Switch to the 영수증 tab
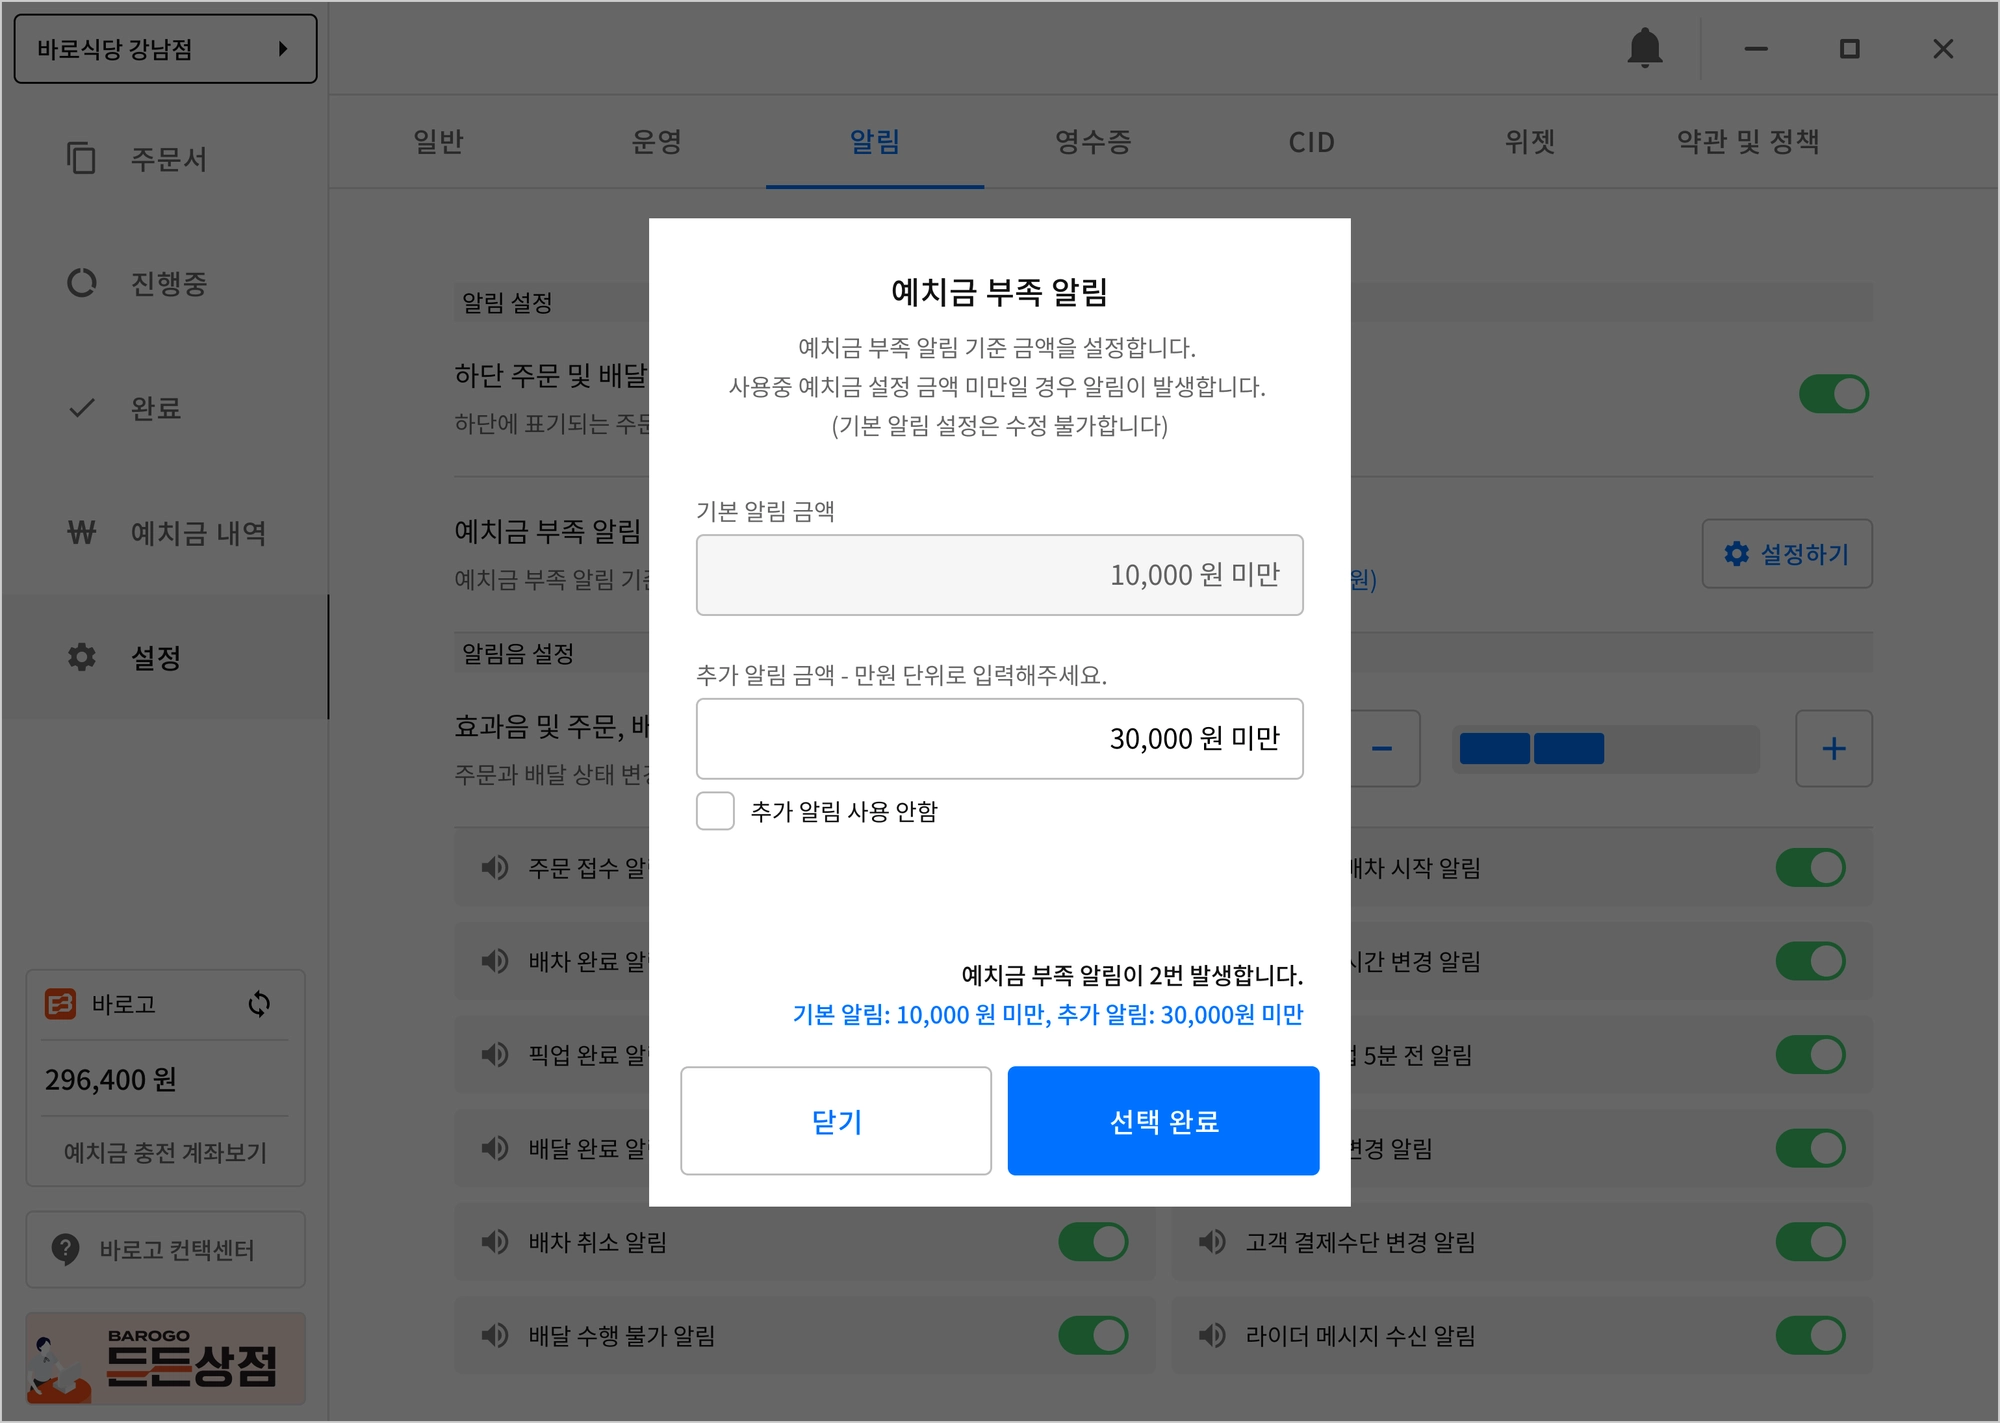This screenshot has height=1423, width=2000. pyautogui.click(x=1093, y=142)
